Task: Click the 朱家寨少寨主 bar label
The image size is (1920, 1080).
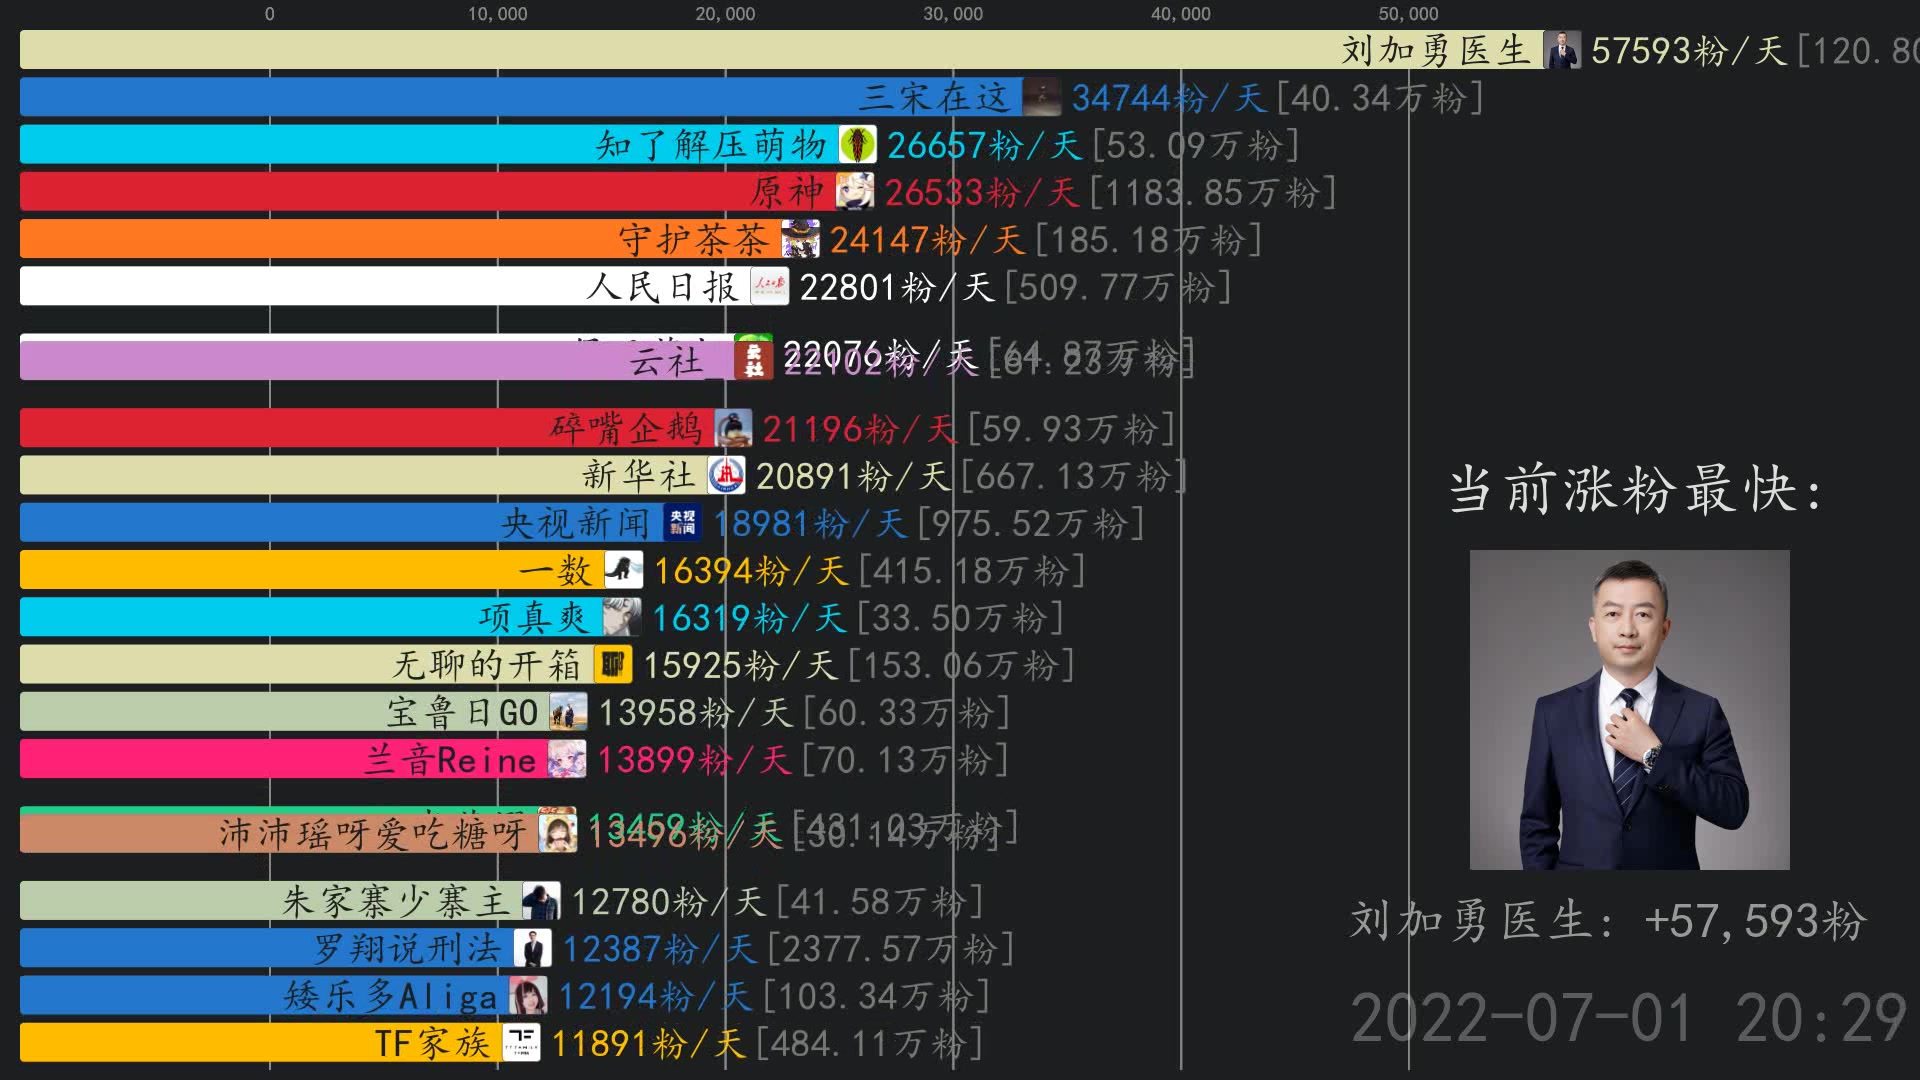Action: coord(396,901)
